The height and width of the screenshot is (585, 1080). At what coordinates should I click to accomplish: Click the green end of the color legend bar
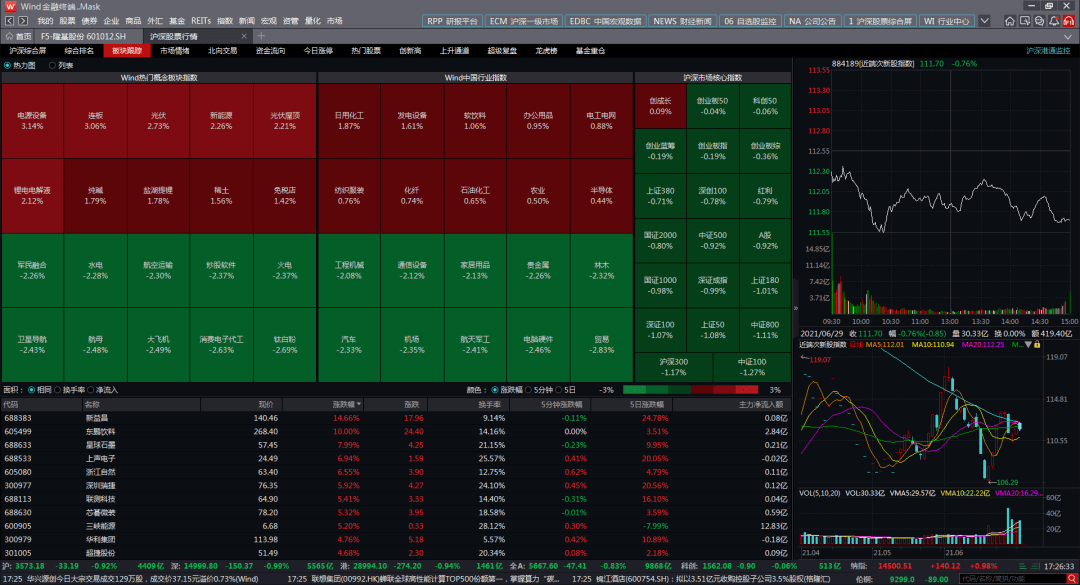pos(635,390)
